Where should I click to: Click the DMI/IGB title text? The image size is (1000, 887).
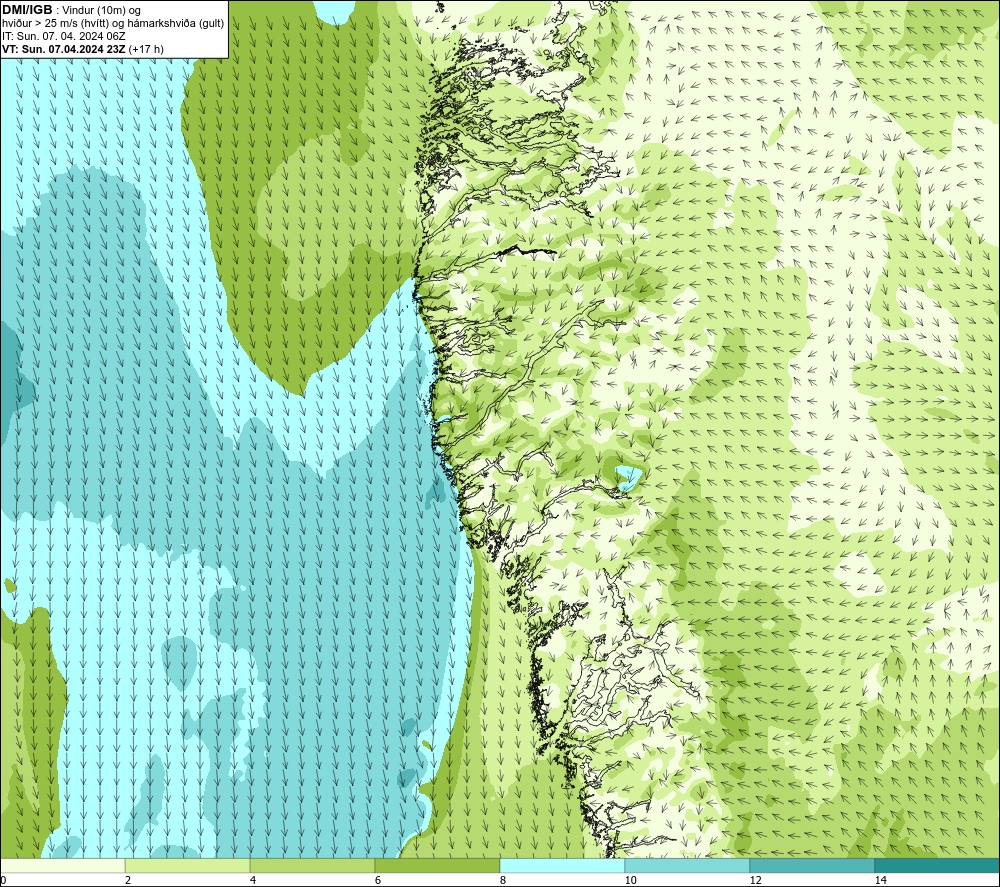point(27,10)
